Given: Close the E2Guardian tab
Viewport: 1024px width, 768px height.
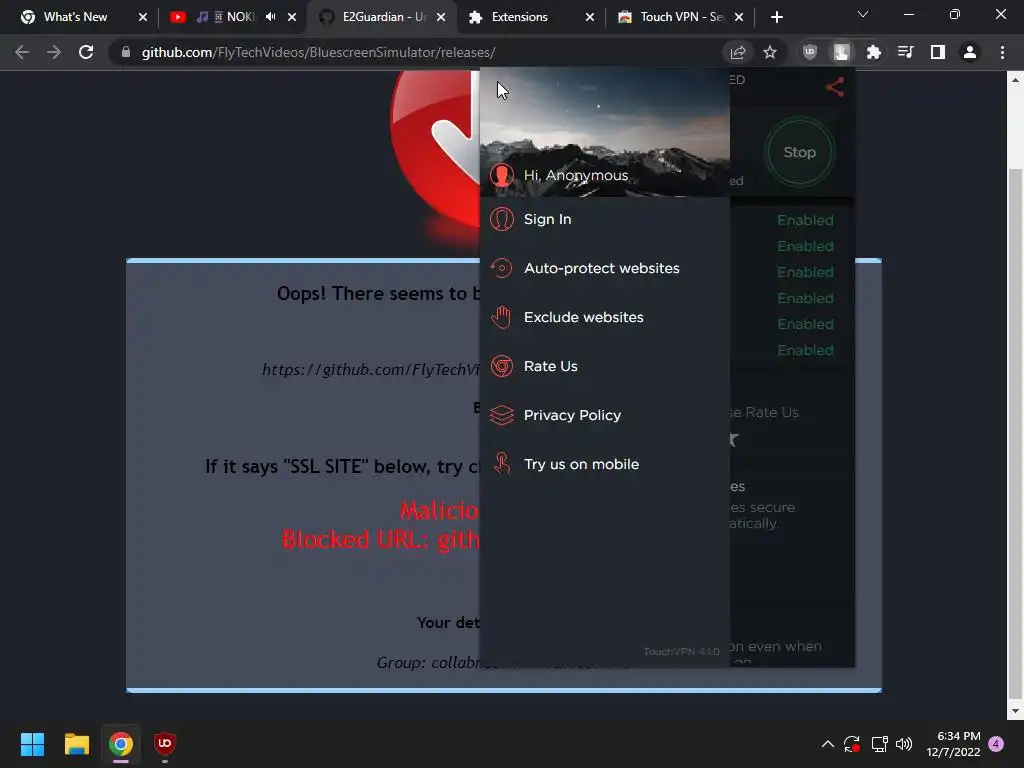Looking at the screenshot, I should 441,17.
